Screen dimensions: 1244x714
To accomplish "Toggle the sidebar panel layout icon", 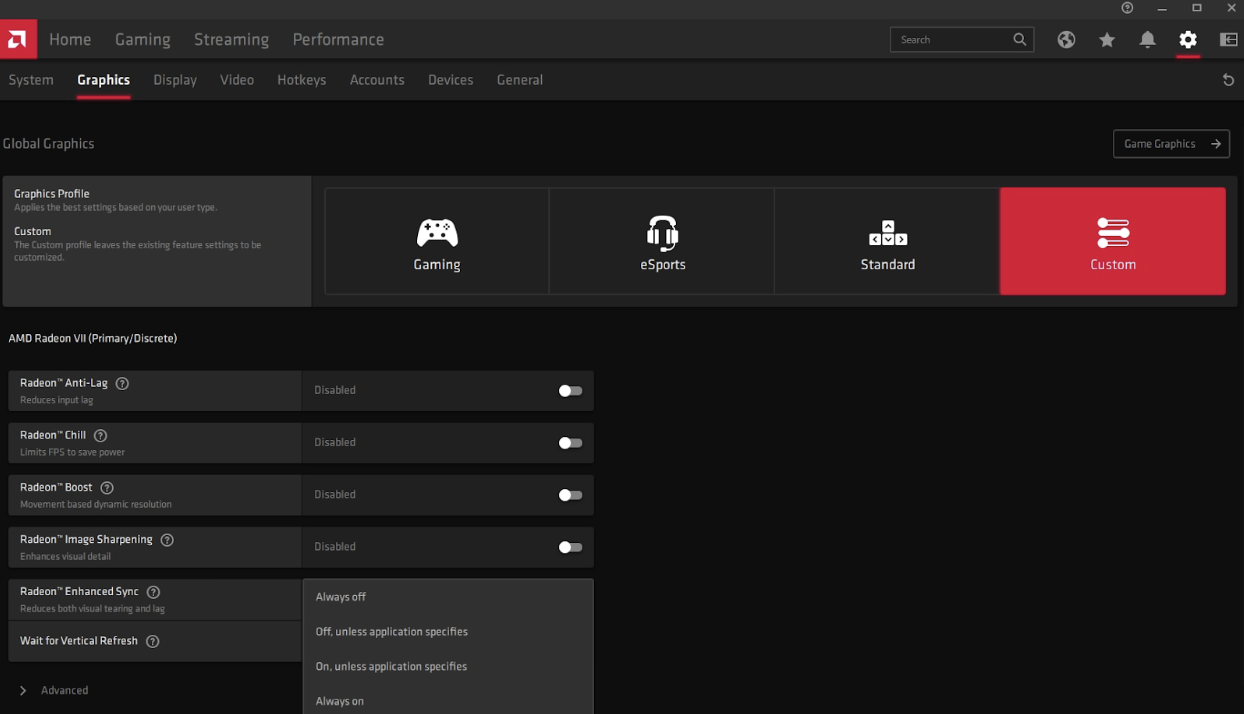I will click(1228, 40).
